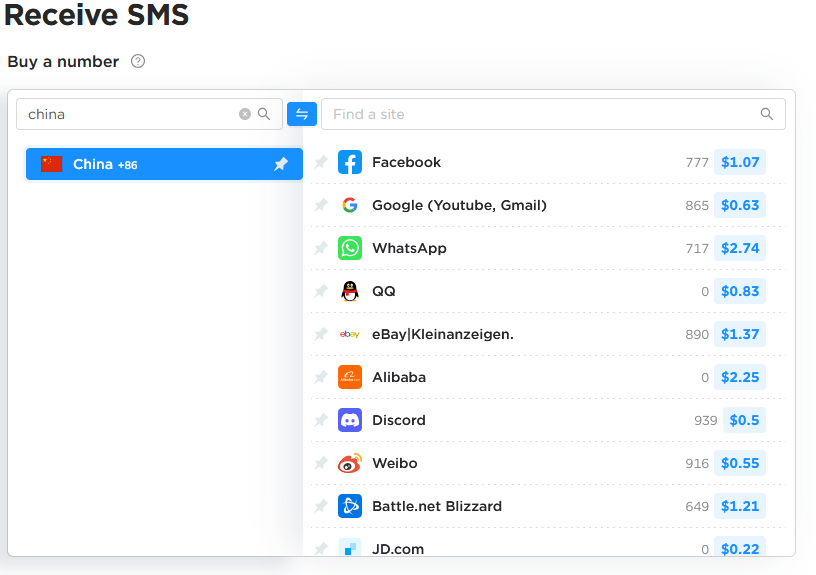Viewport: 816px width, 575px height.
Task: Click the Weibo service name
Action: (x=395, y=463)
